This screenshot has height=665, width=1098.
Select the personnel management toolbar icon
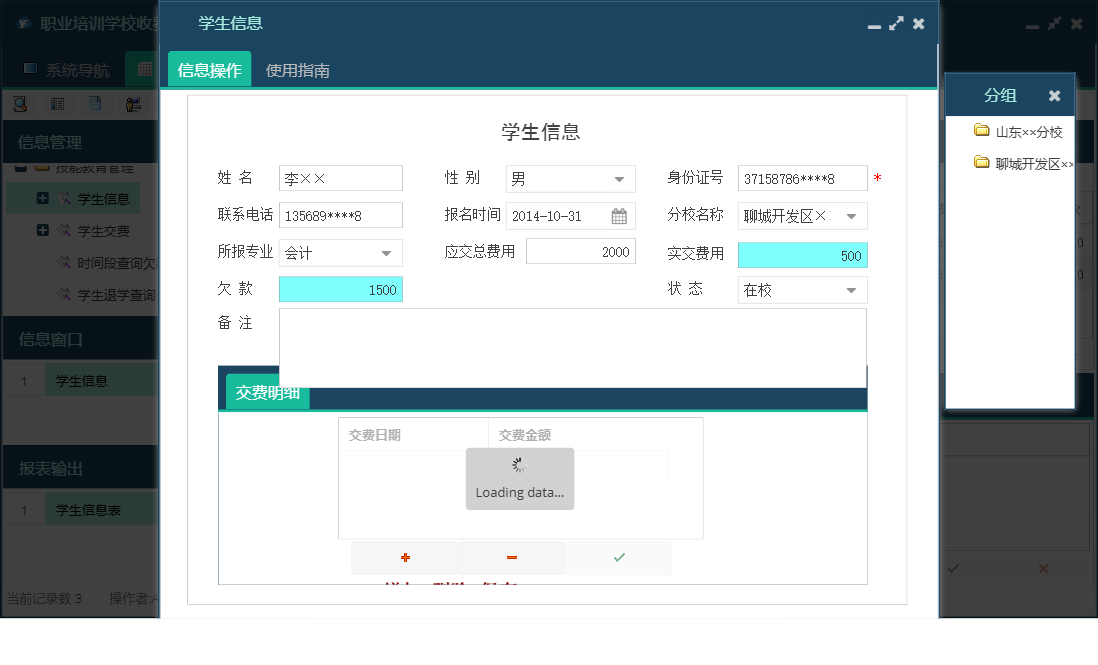coord(131,103)
